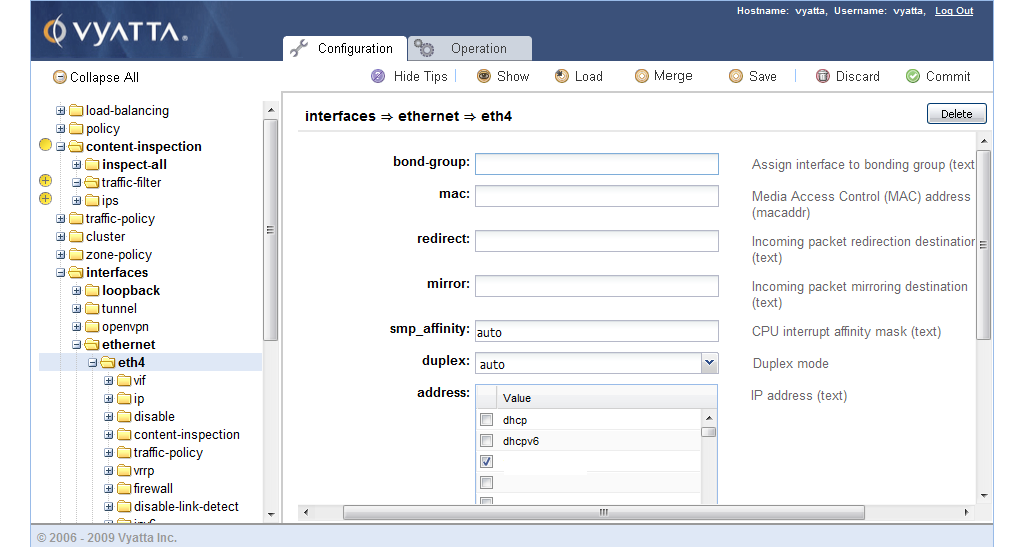Click the wrench icon on Configuration tab
The height and width of the screenshot is (547, 1026).
[x=299, y=48]
